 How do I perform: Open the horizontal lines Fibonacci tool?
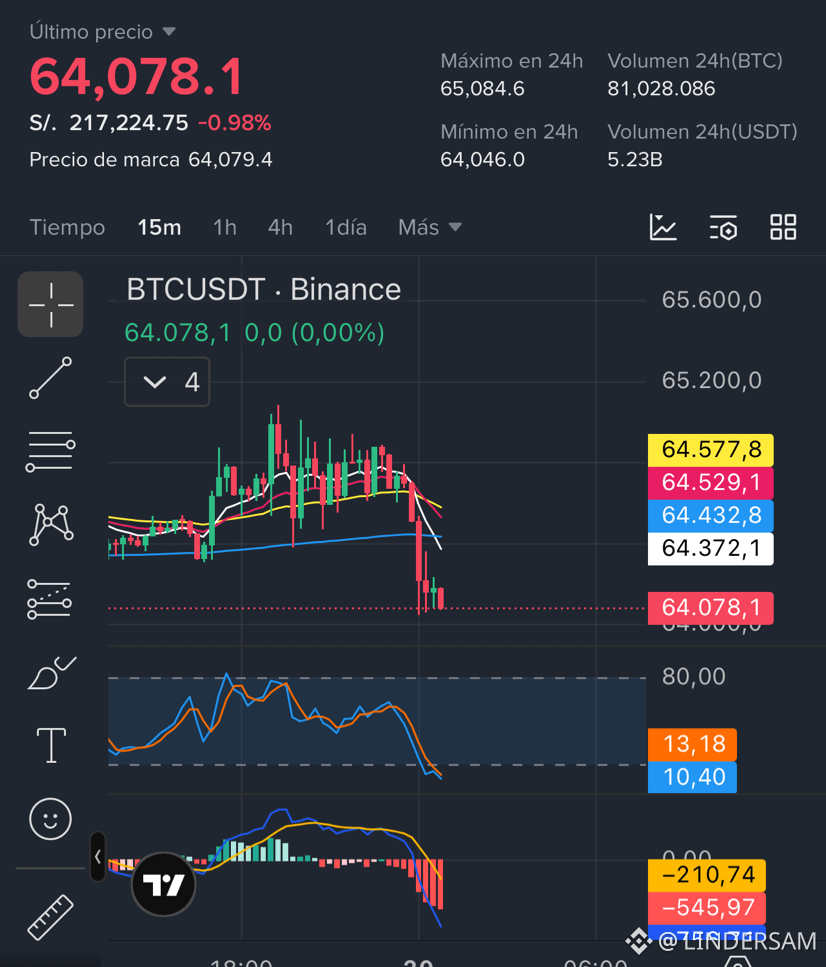tap(51, 451)
